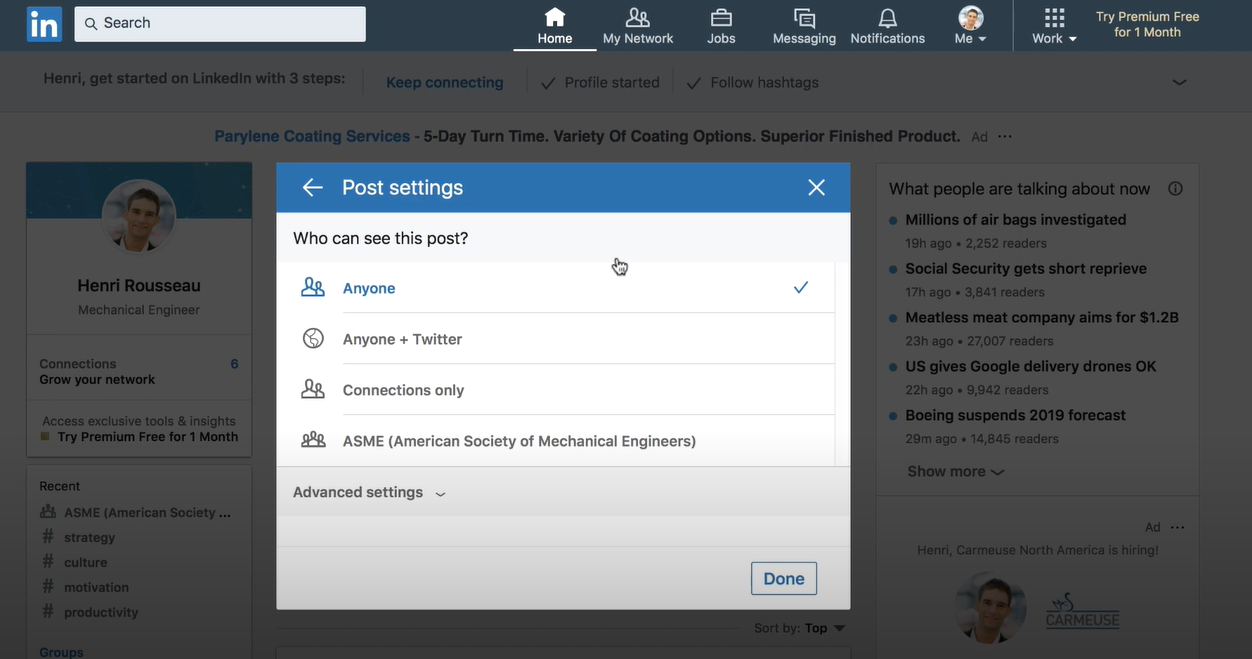Image resolution: width=1252 pixels, height=659 pixels.
Task: Click Henri Rousseau sidebar profile photo
Action: [x=139, y=217]
